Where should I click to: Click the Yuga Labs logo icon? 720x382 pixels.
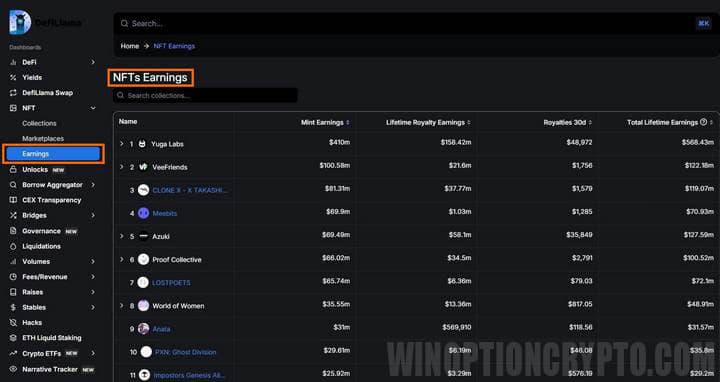click(142, 144)
